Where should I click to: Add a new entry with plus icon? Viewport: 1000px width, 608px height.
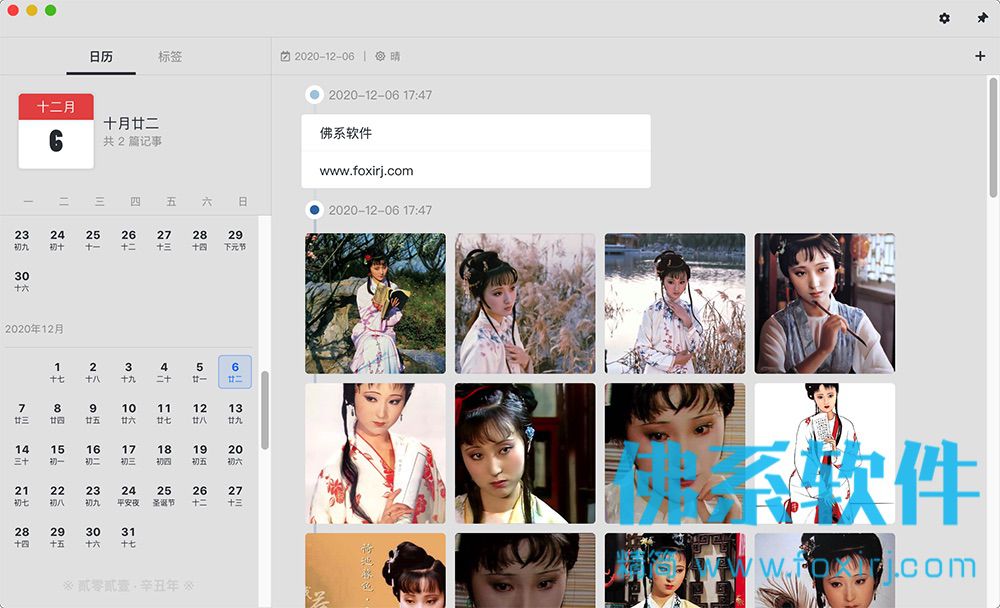tap(980, 56)
